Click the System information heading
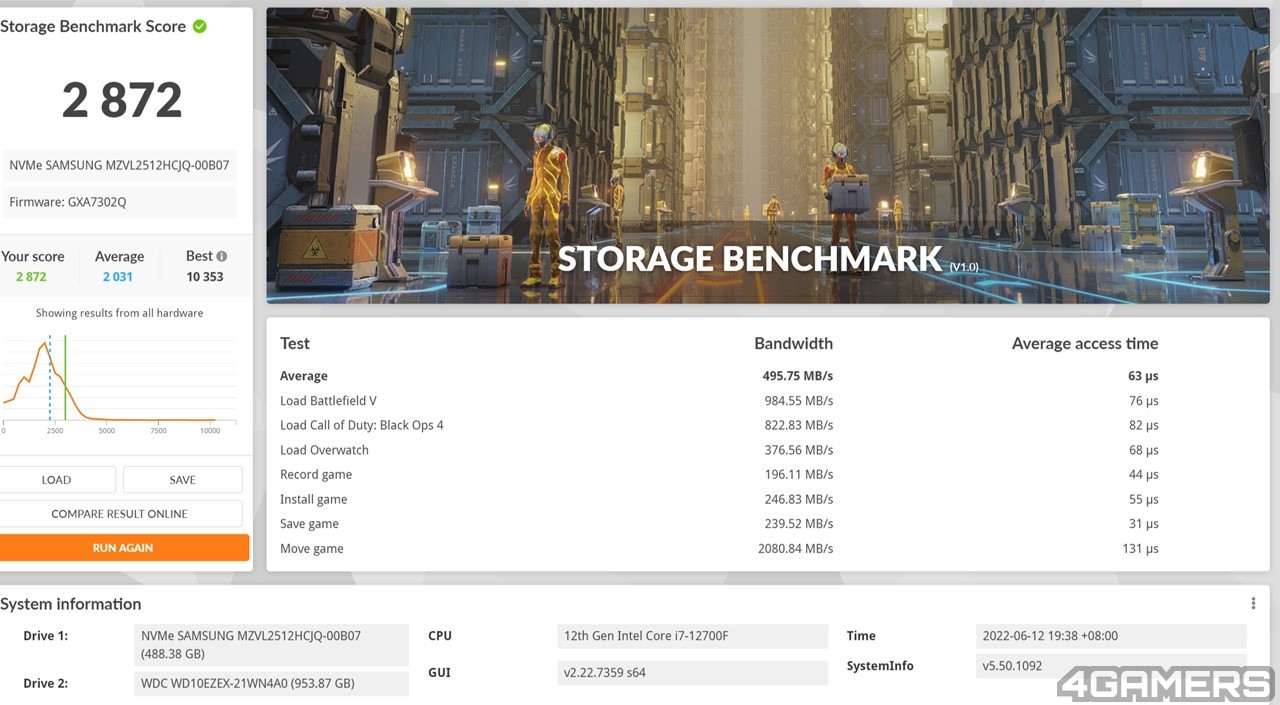 click(x=71, y=604)
